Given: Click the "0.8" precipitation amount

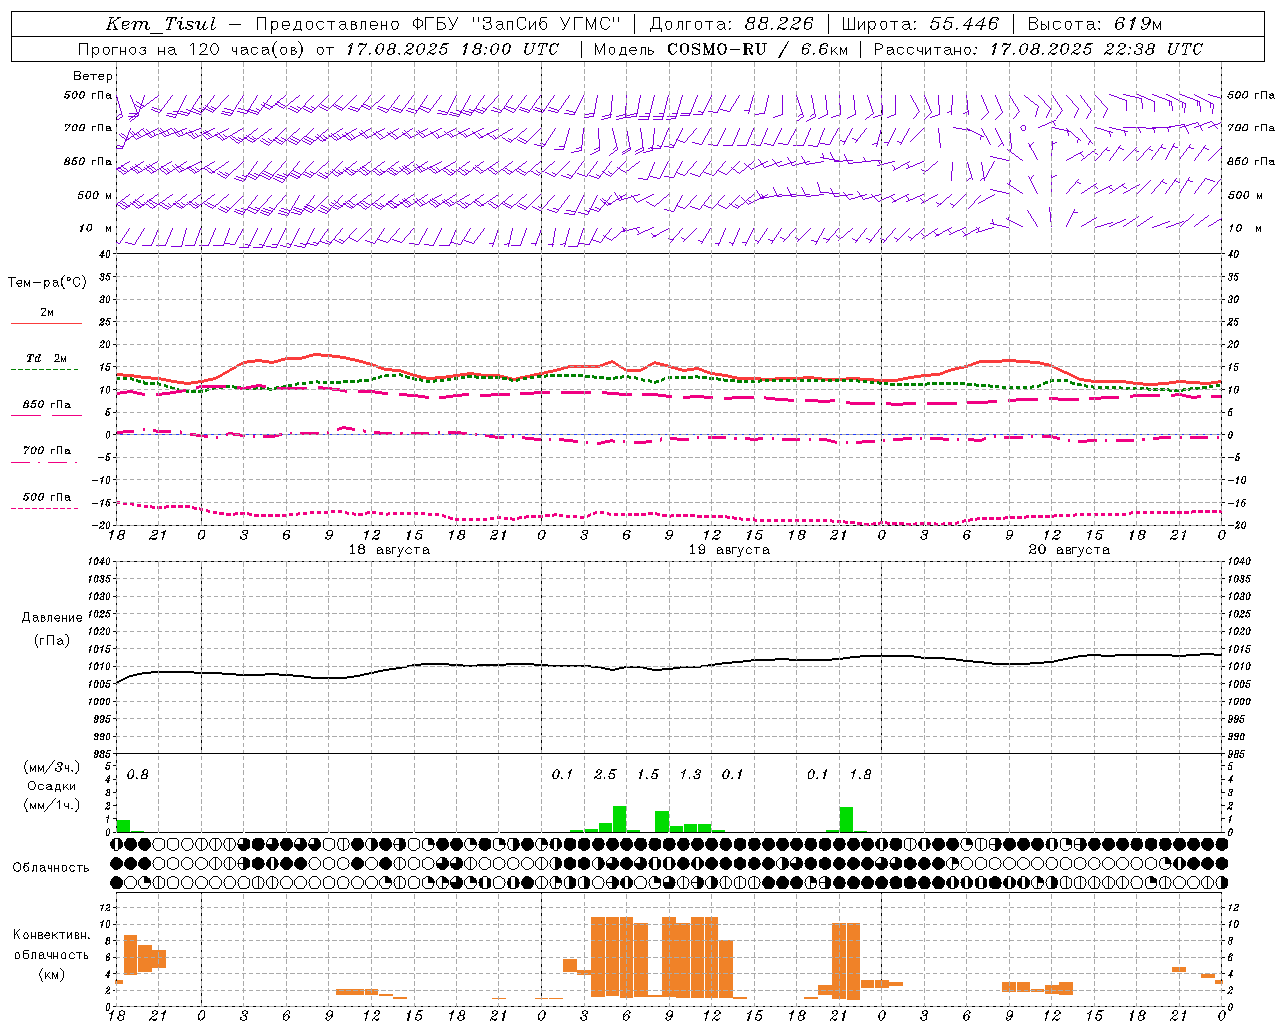Looking at the screenshot, I should (138, 775).
